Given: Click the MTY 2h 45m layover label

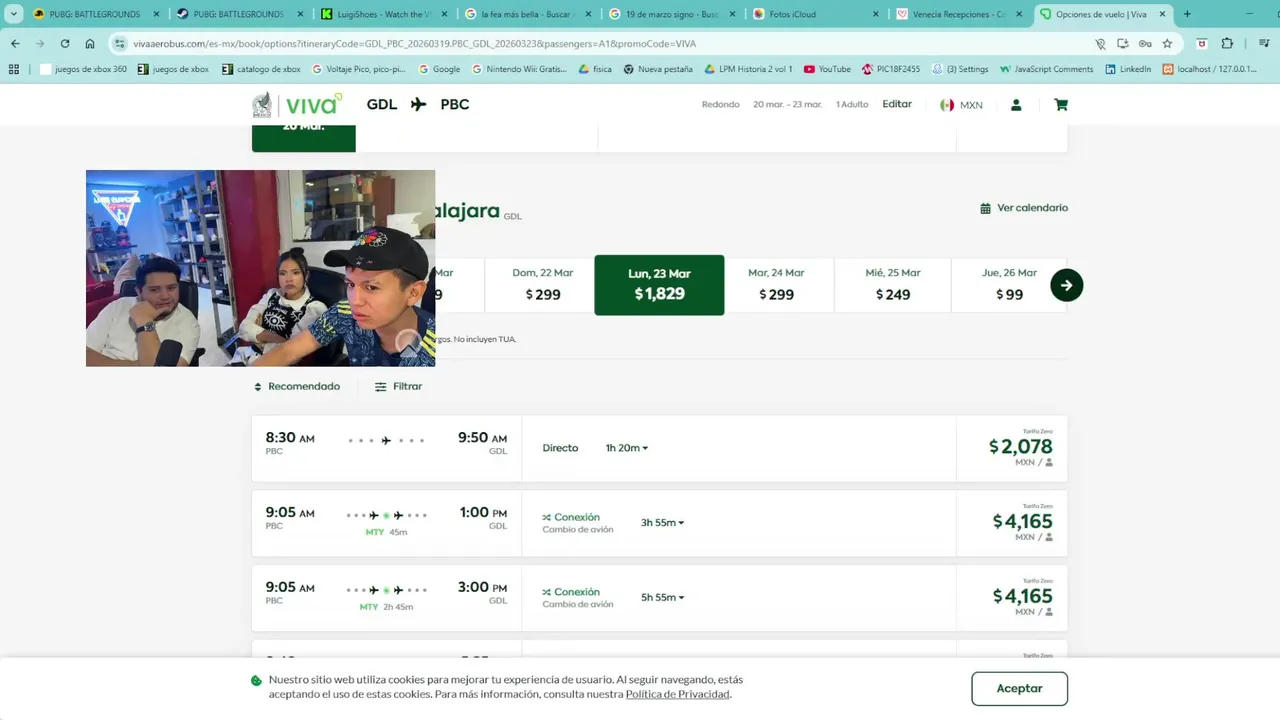Looking at the screenshot, I should tap(386, 607).
